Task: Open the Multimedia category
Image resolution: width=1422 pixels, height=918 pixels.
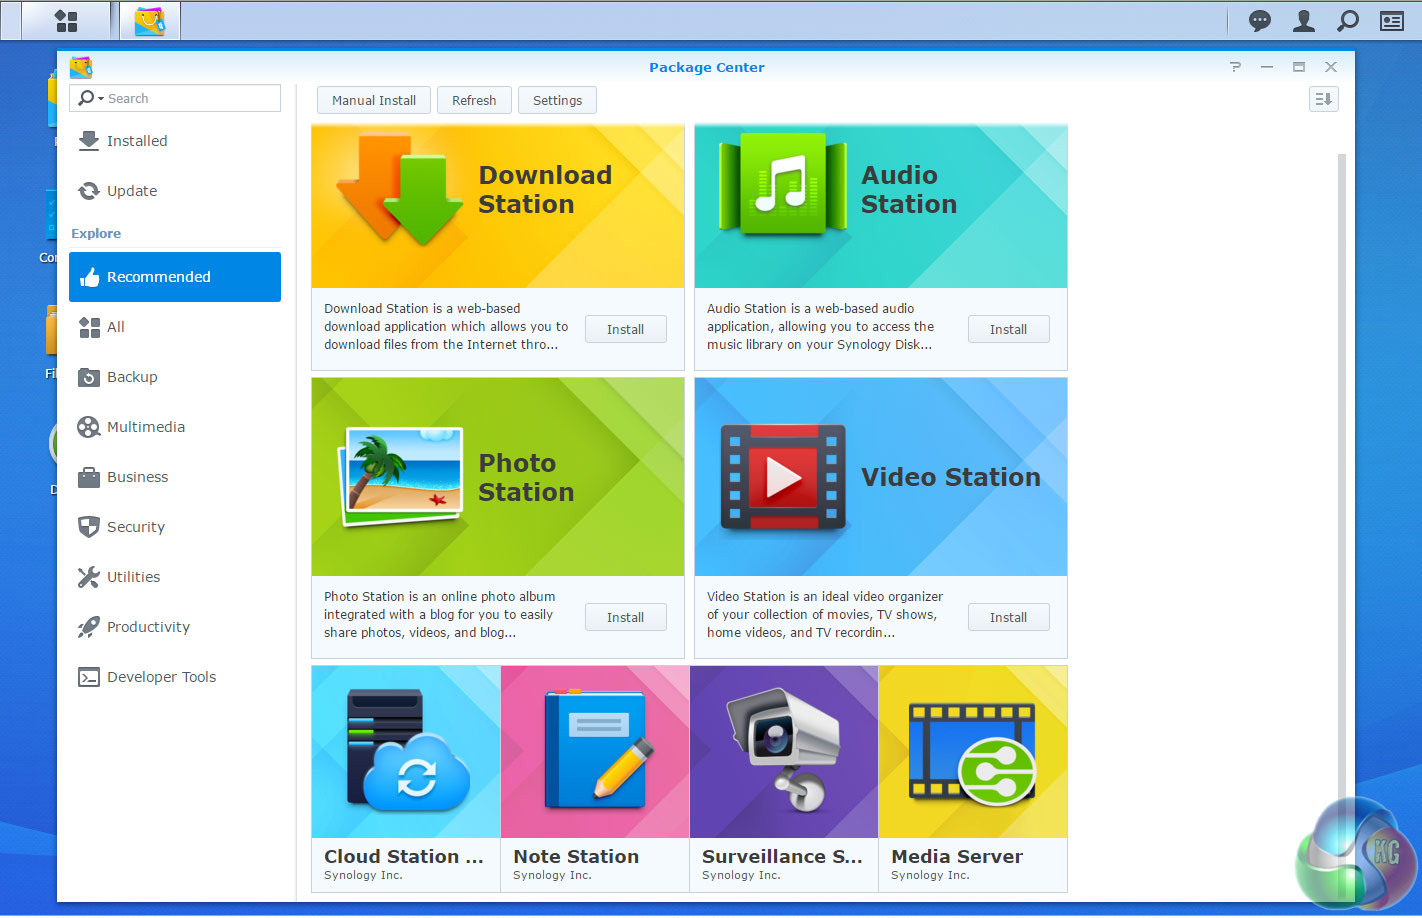Action: coord(146,427)
